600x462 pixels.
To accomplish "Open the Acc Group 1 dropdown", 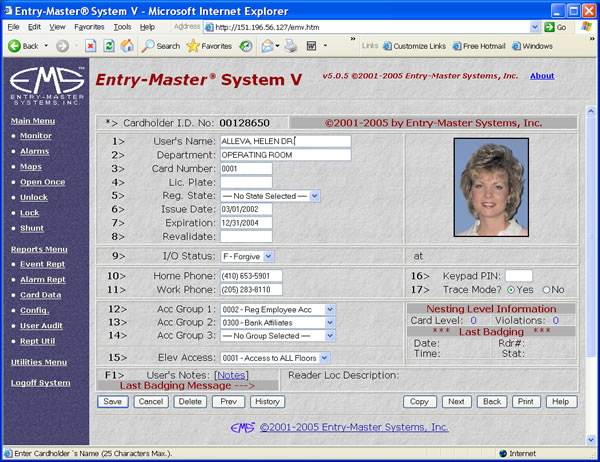I will pos(330,309).
